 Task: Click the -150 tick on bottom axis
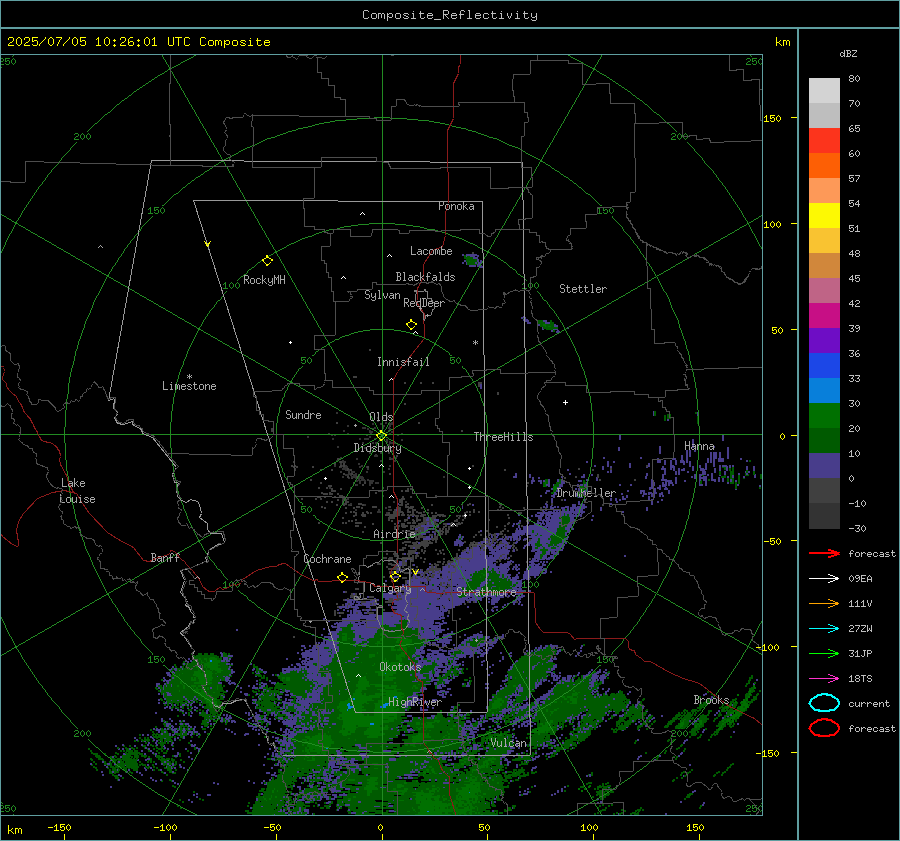59,827
